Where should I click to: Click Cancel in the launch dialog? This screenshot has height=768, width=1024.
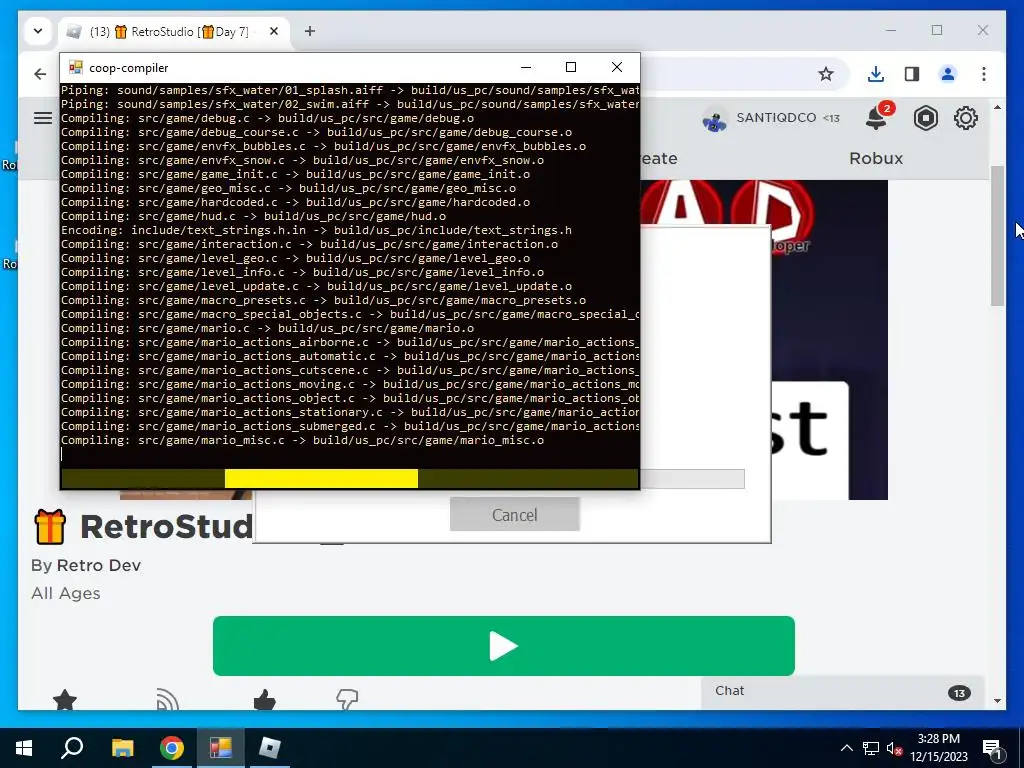[x=515, y=515]
